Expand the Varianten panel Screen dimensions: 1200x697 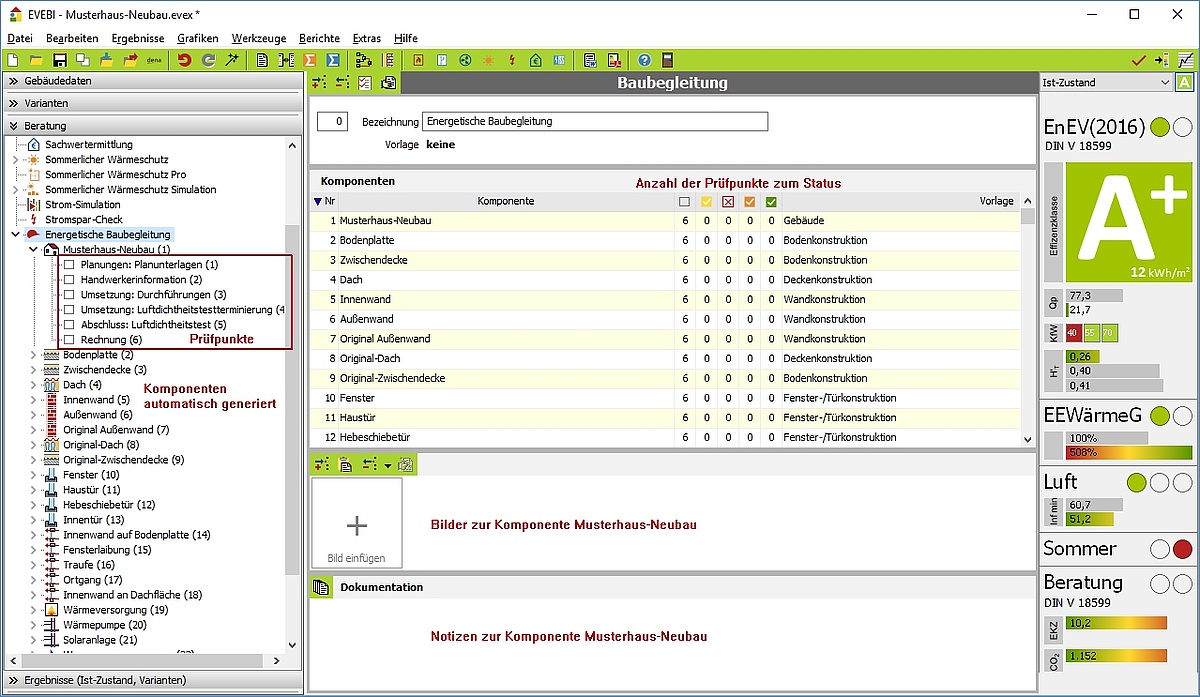[151, 103]
